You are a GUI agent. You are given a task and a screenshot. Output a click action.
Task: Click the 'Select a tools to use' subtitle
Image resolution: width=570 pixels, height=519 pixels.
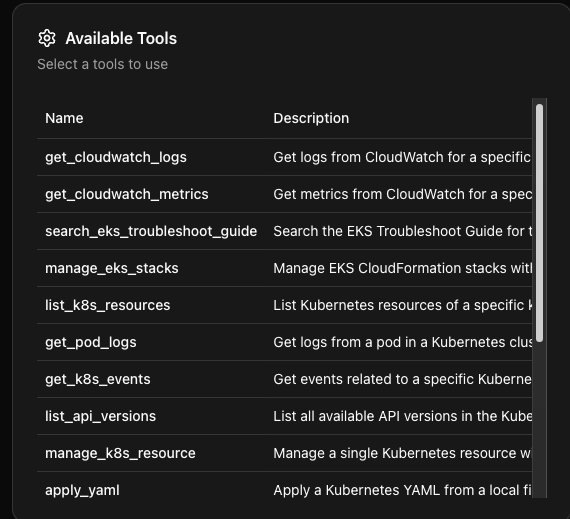point(103,64)
